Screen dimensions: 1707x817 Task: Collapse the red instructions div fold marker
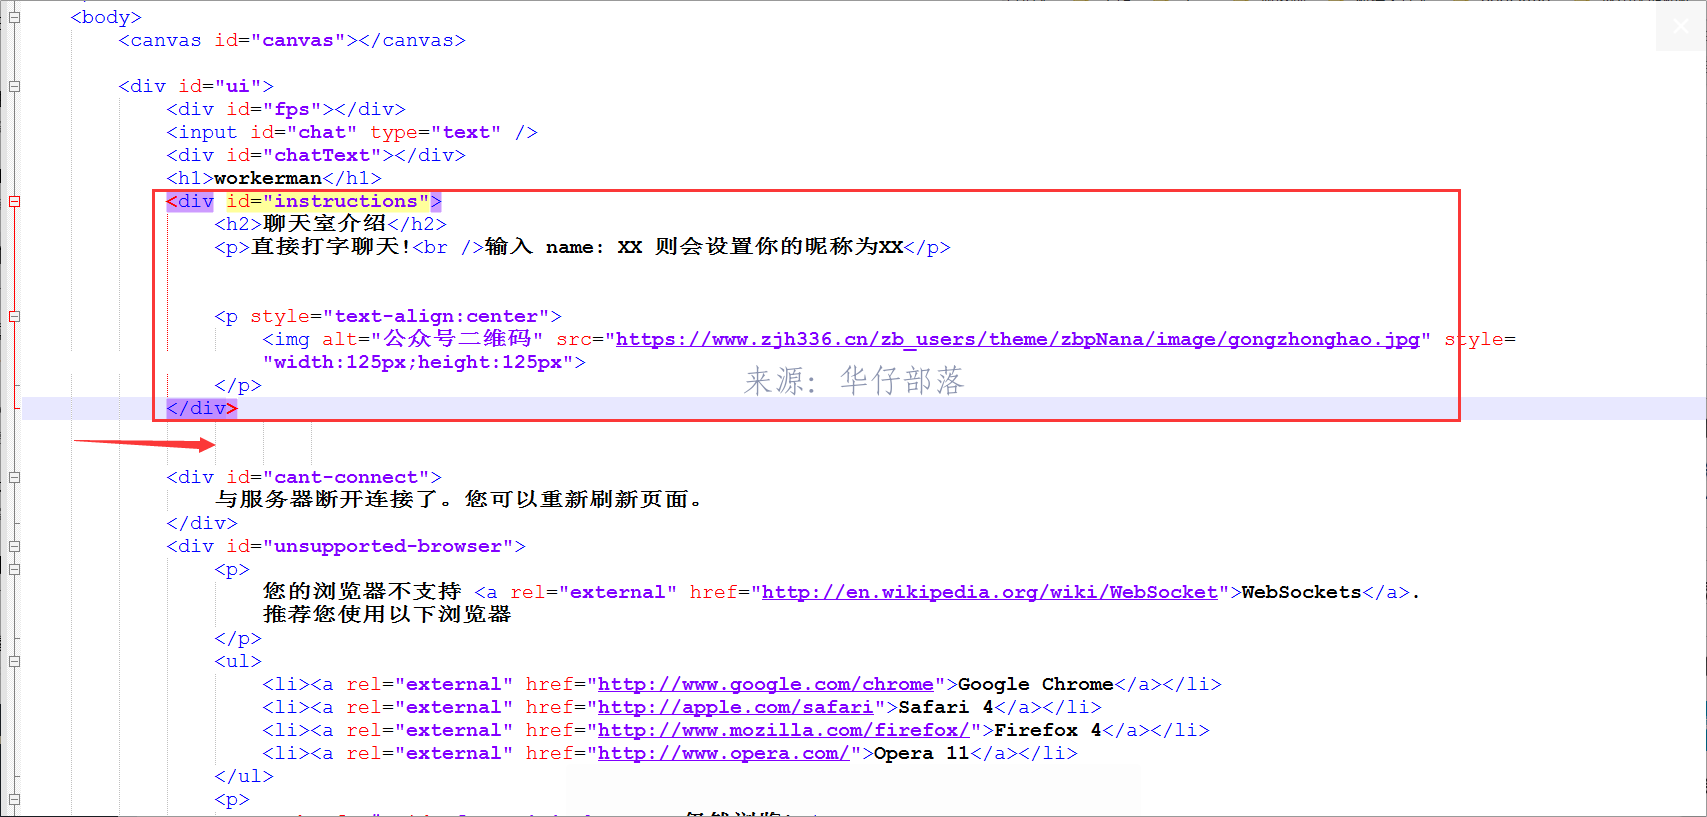tap(14, 201)
